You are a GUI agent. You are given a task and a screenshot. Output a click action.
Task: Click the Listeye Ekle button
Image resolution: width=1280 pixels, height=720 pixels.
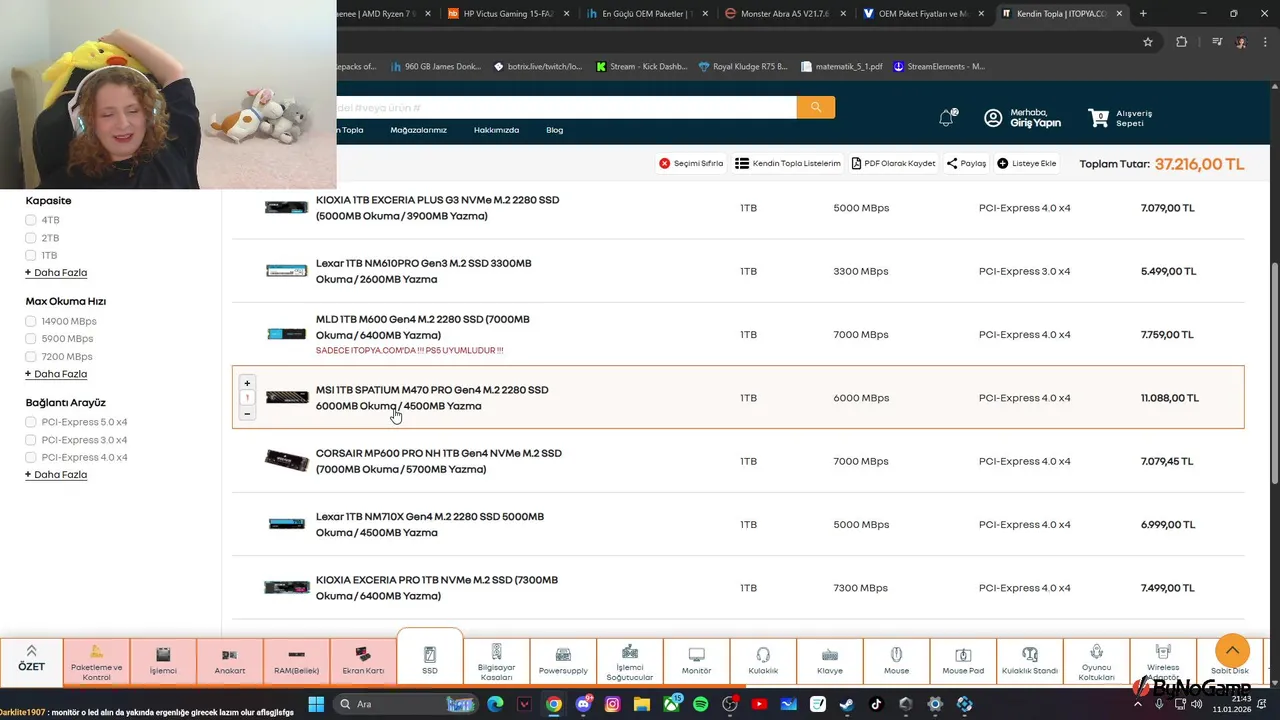1027,163
